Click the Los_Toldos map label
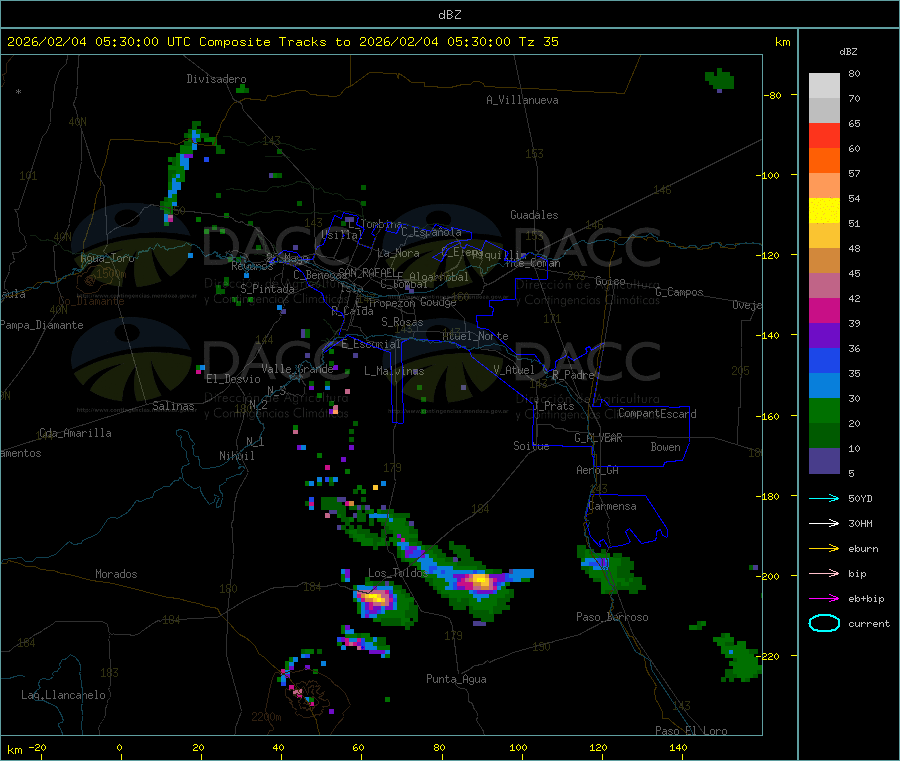Image resolution: width=900 pixels, height=761 pixels. [x=398, y=573]
